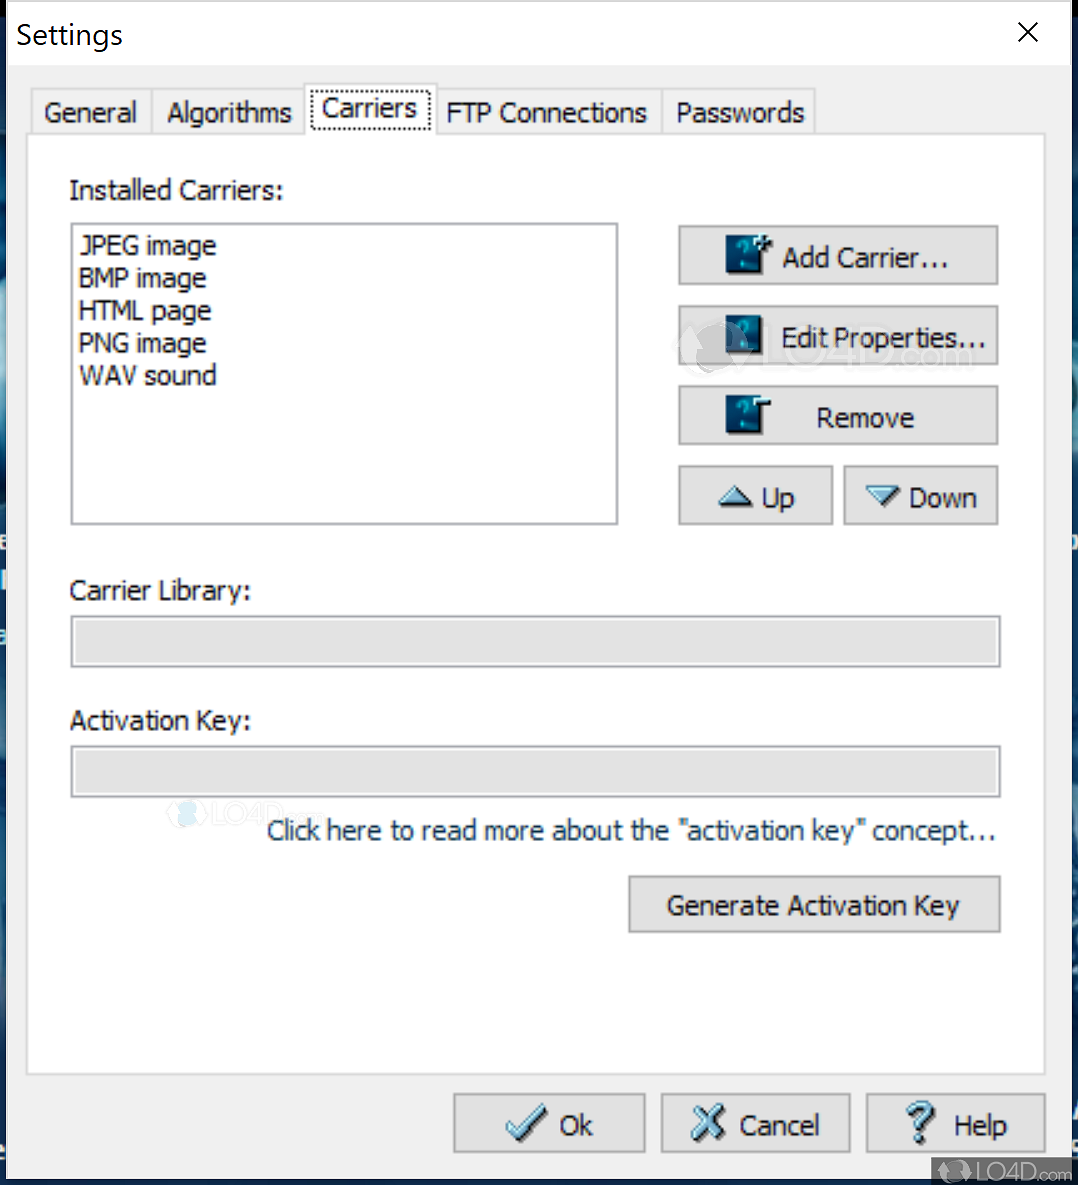Click the Down arrow triangle icon

[882, 496]
